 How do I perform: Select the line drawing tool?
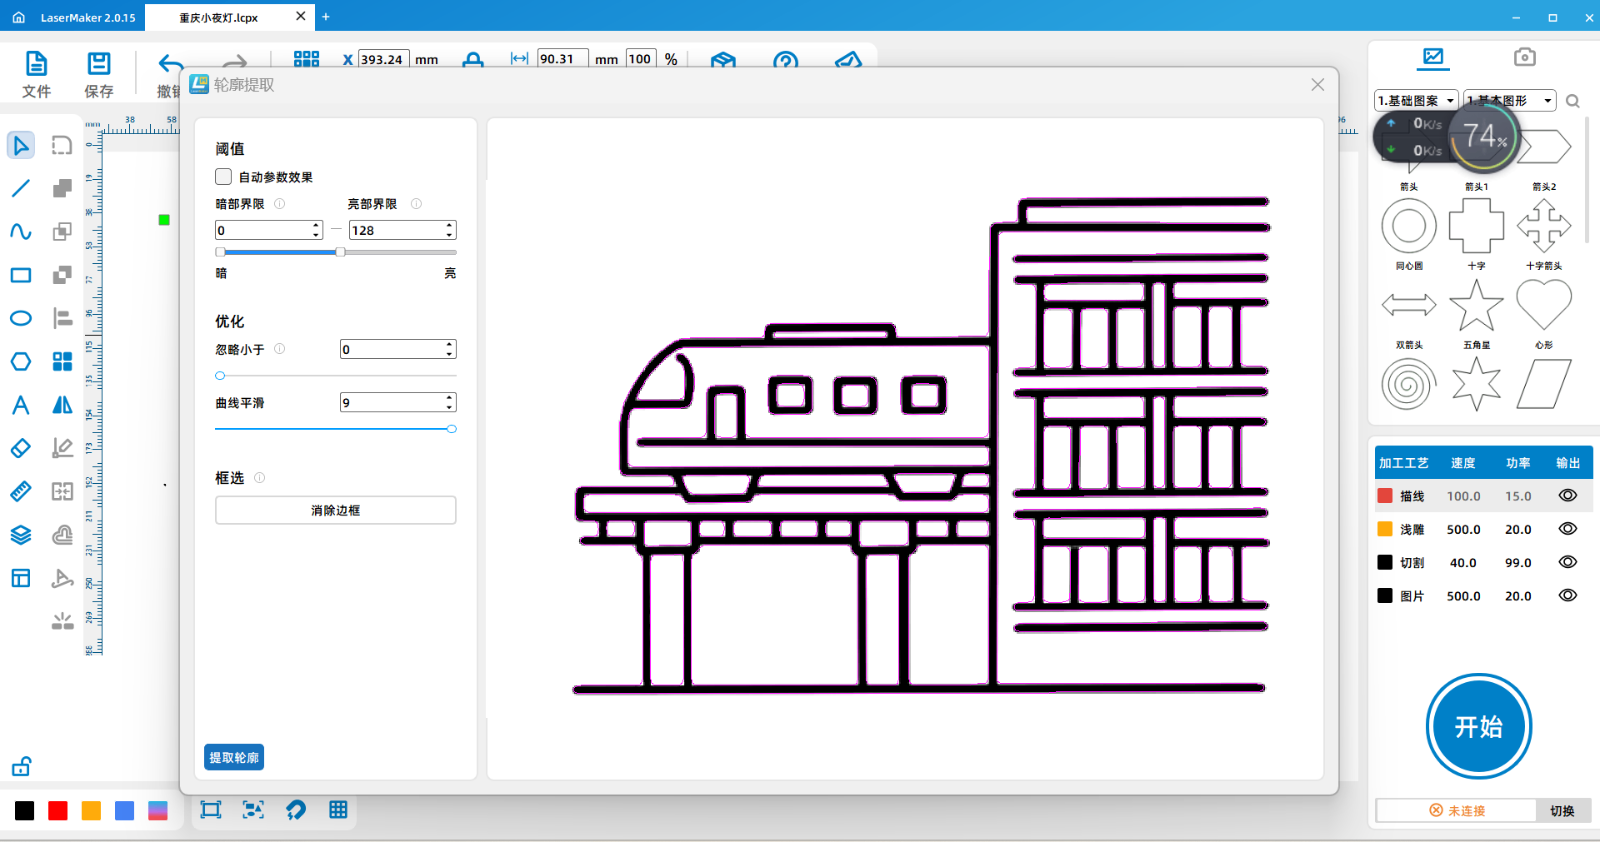pos(21,188)
